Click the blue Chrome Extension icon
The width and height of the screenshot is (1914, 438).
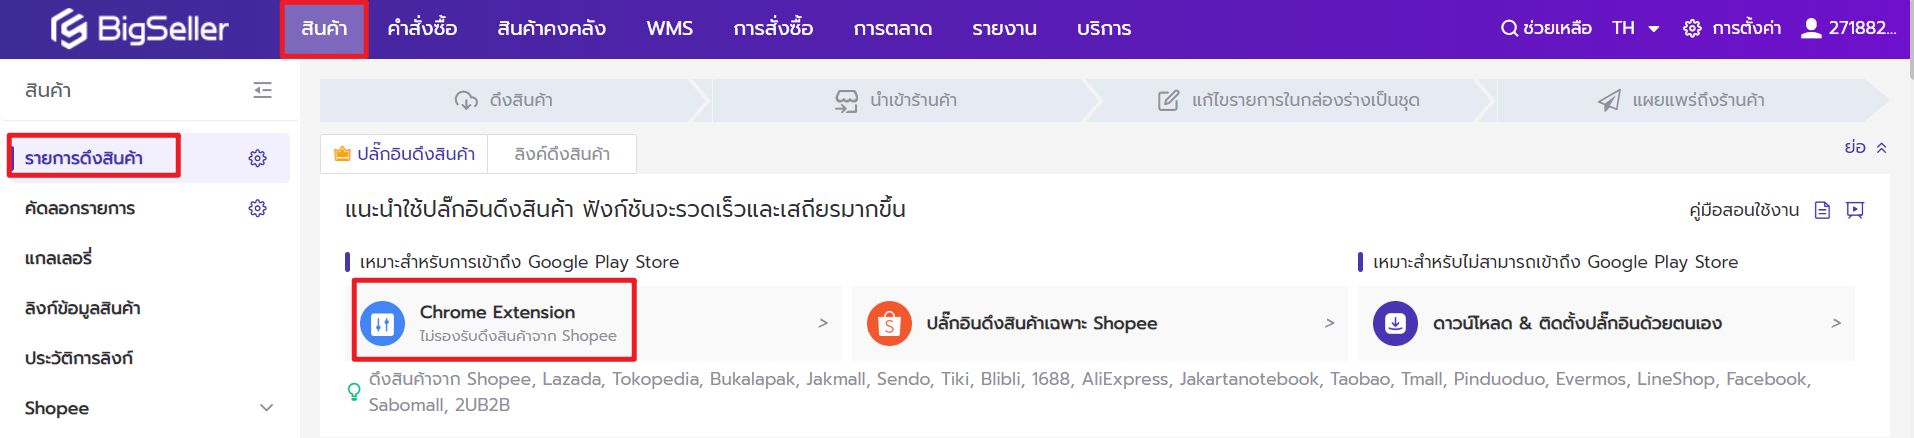382,323
